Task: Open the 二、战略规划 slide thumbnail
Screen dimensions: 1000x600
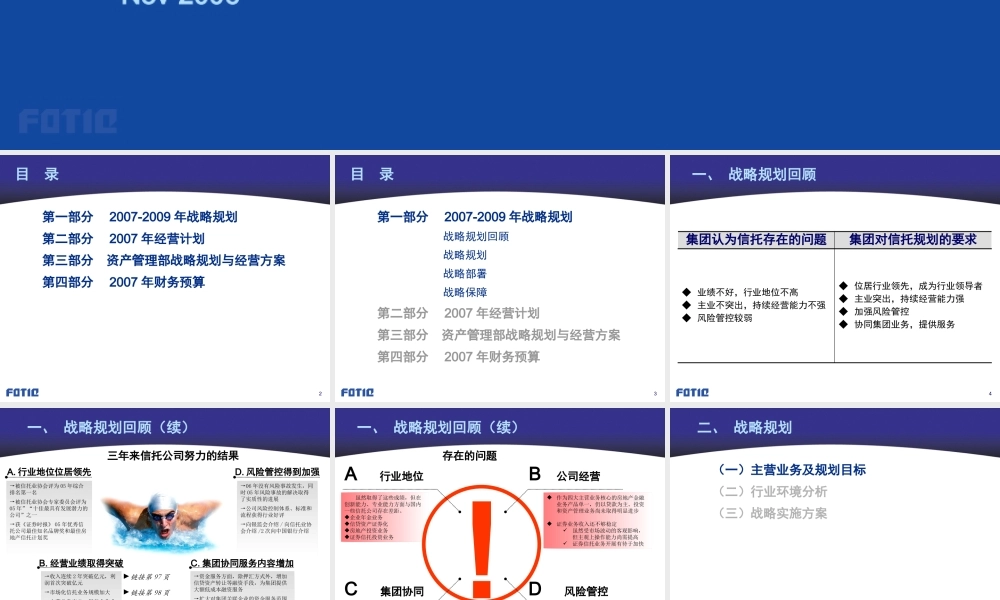Action: coord(835,504)
